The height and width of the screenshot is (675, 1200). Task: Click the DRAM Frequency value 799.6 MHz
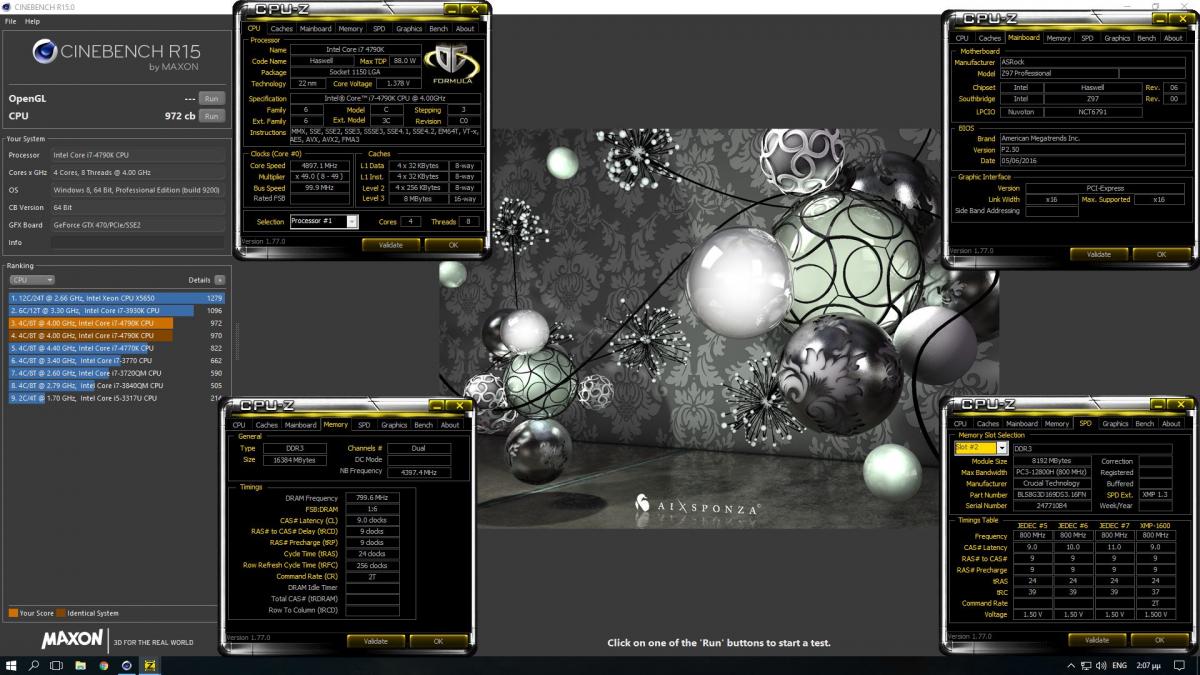(x=372, y=497)
